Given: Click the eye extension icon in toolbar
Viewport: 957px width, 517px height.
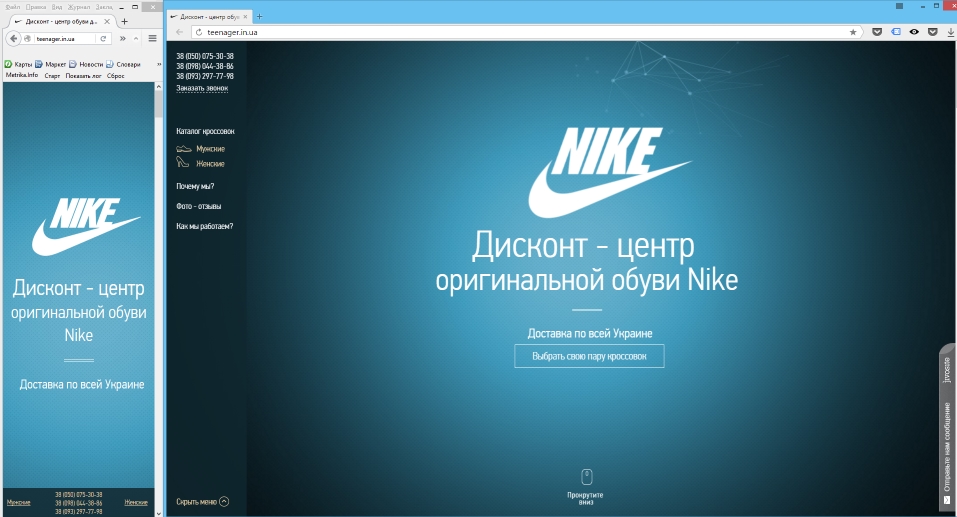Looking at the screenshot, I should point(914,32).
